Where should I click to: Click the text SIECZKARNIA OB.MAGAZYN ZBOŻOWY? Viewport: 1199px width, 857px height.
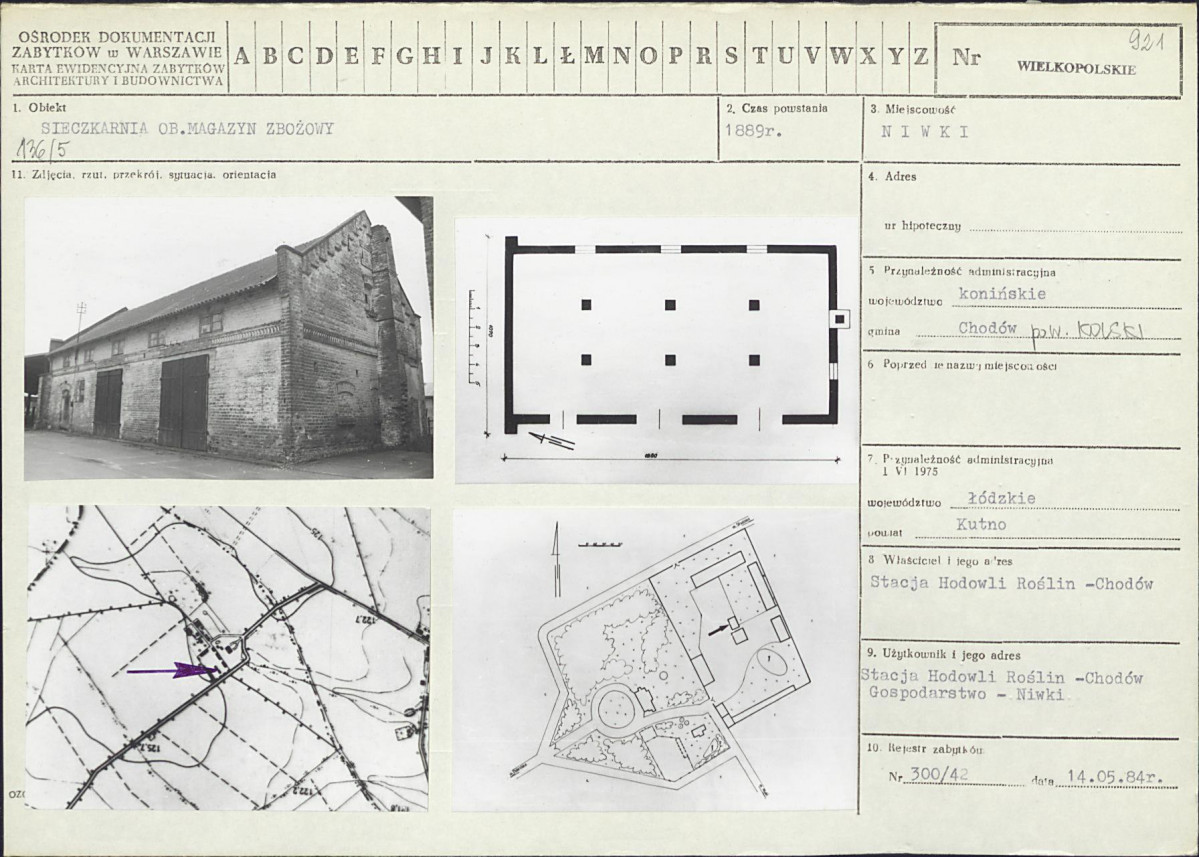click(x=187, y=128)
